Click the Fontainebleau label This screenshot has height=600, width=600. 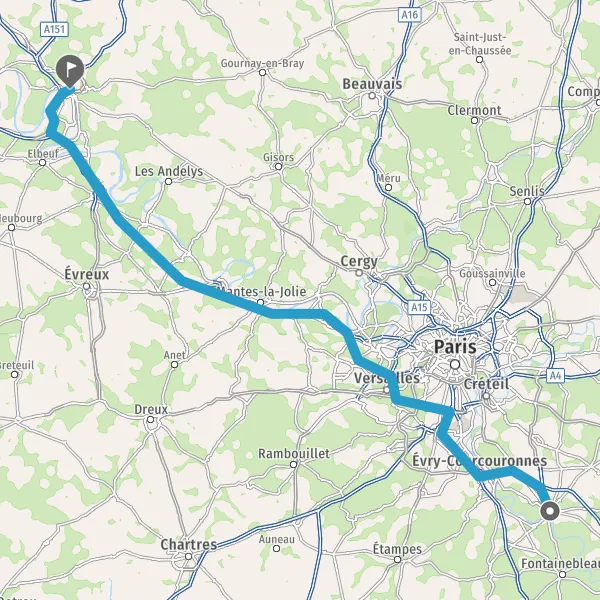560,564
